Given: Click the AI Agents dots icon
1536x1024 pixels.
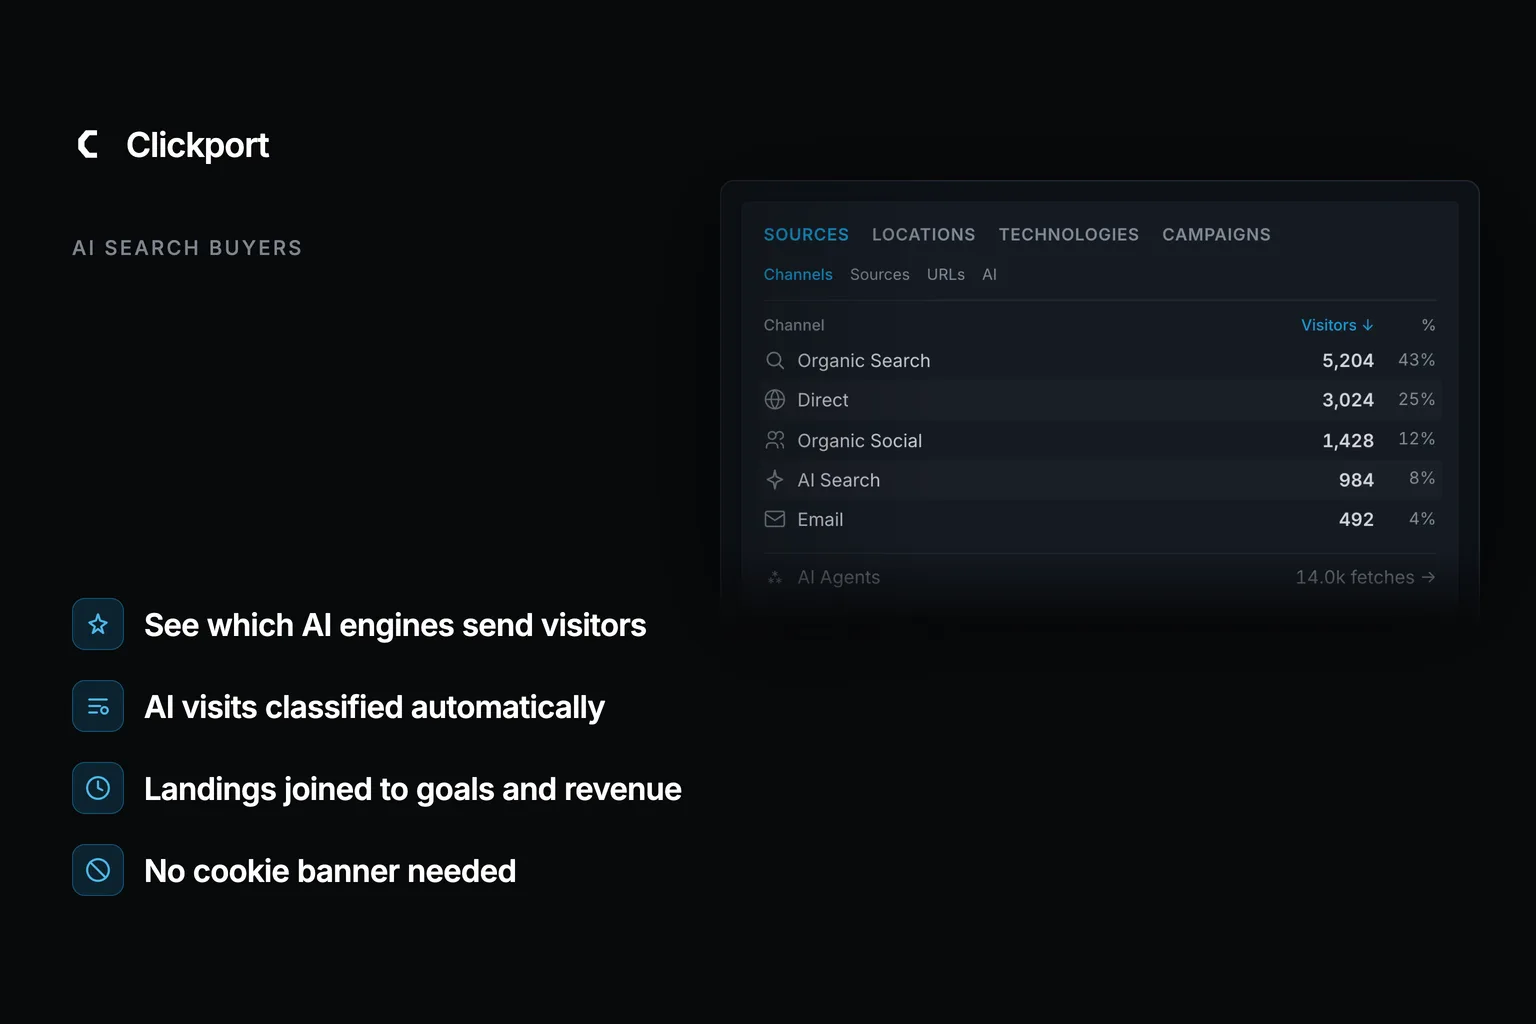Looking at the screenshot, I should click(775, 577).
